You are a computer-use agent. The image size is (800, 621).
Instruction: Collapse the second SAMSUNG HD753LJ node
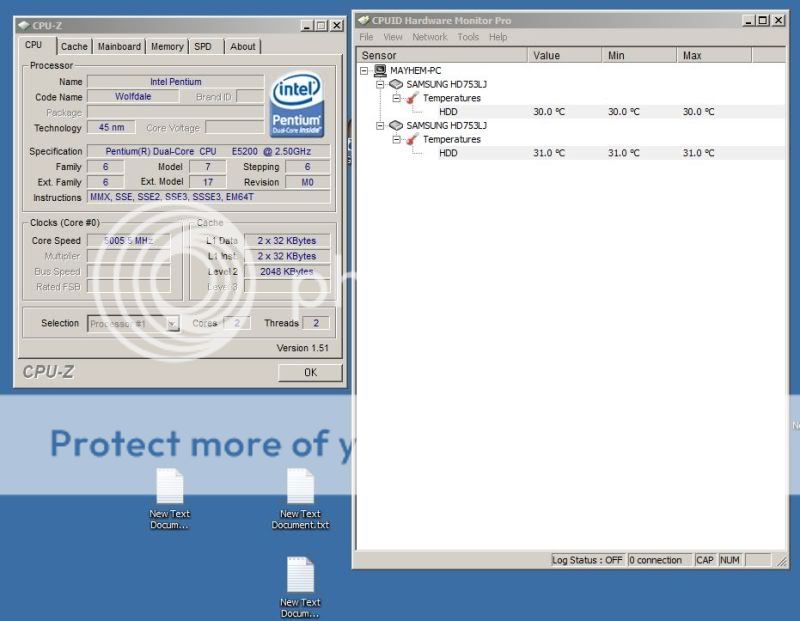coord(380,126)
